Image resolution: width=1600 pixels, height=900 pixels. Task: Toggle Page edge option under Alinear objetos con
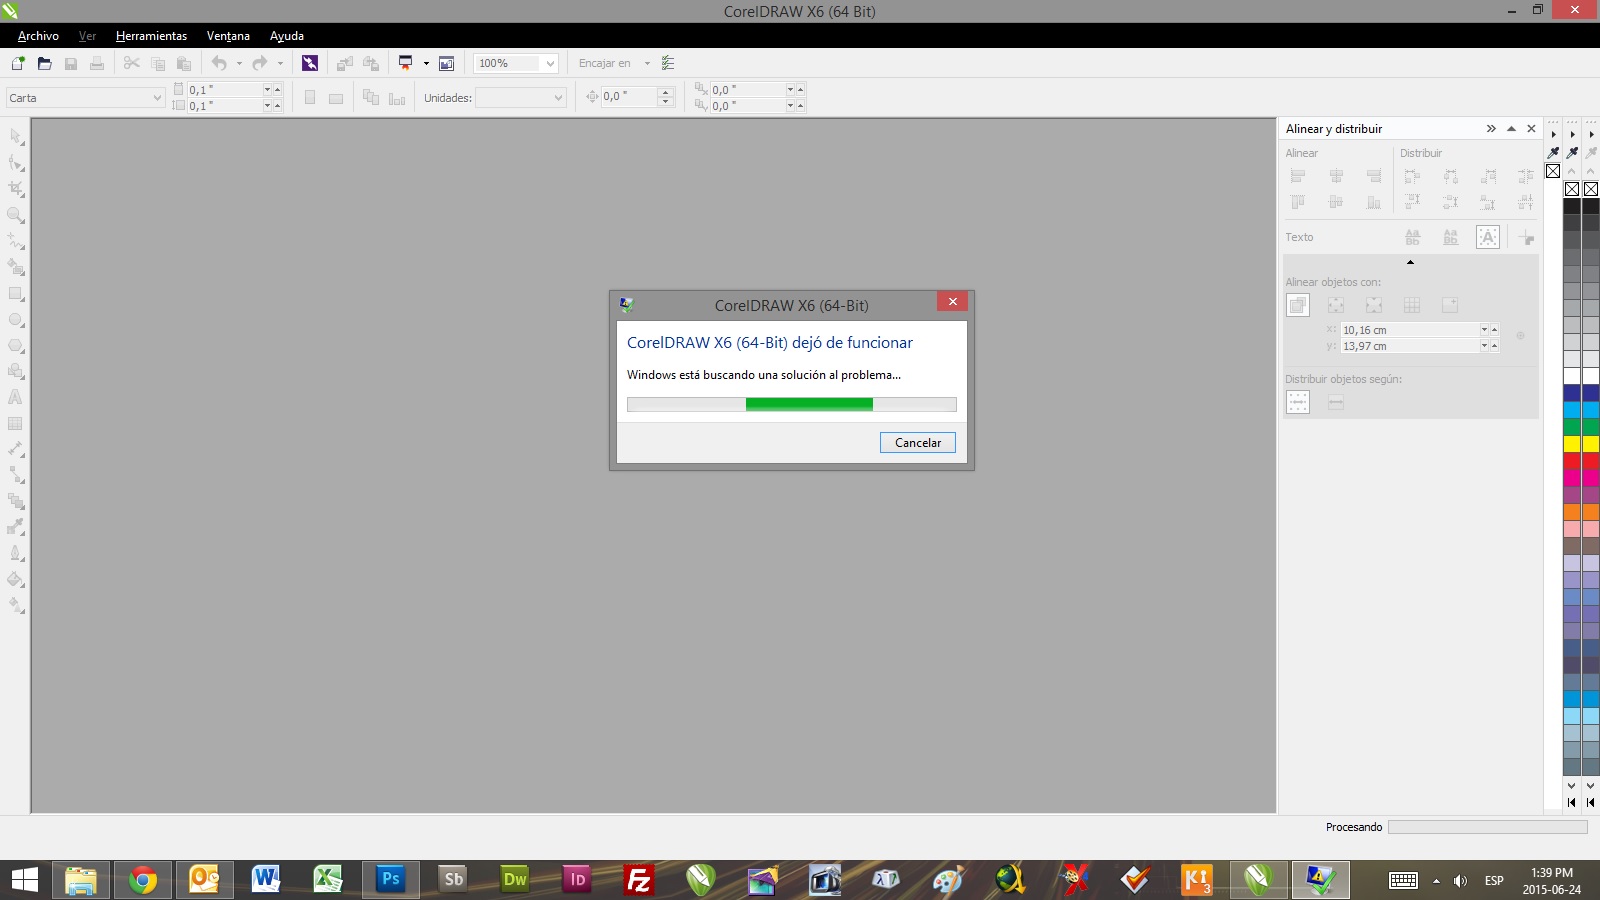click(1336, 305)
